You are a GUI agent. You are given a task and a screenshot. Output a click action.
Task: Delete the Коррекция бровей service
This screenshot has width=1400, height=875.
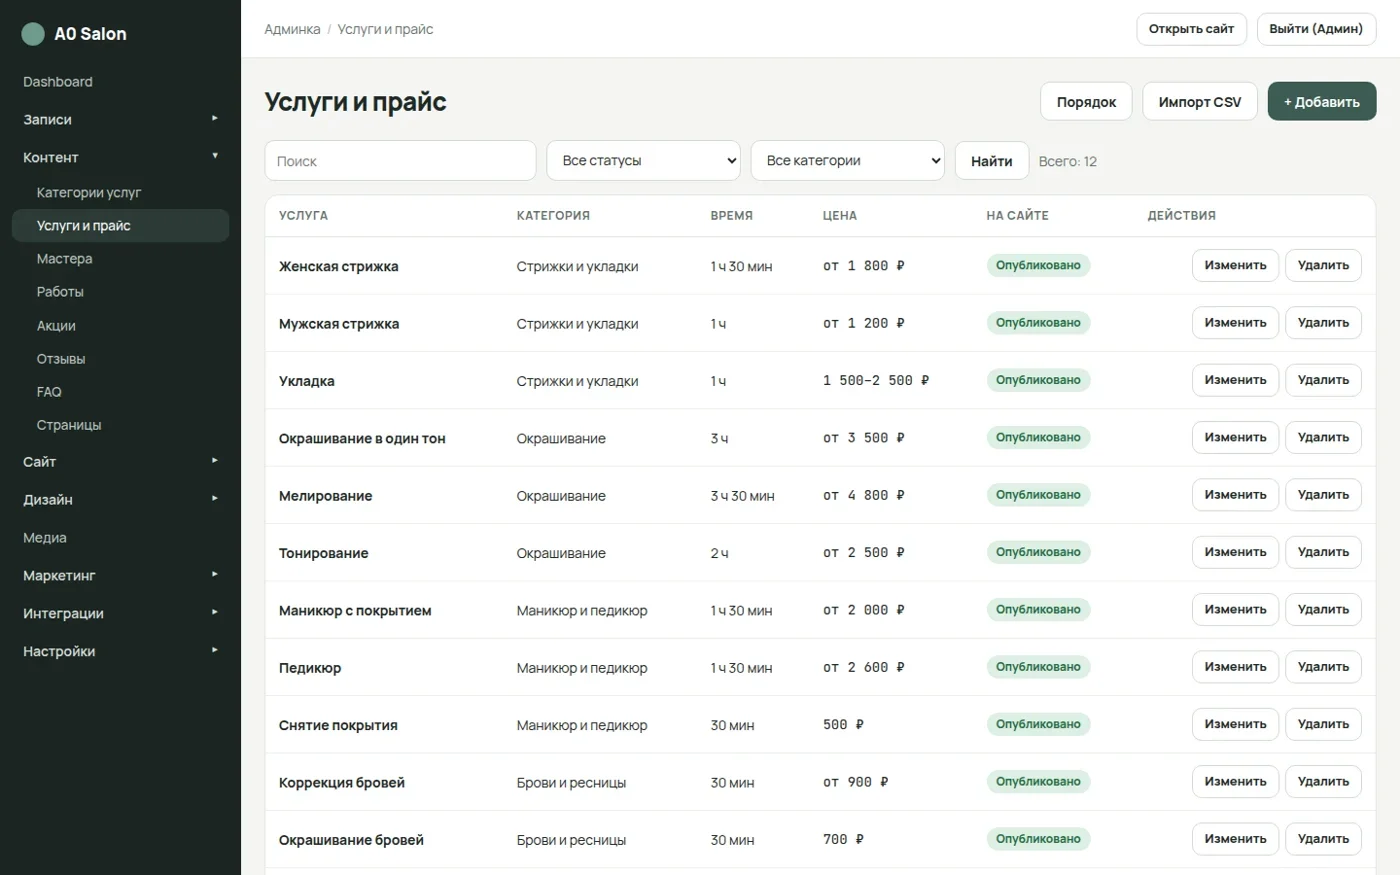[1323, 781]
